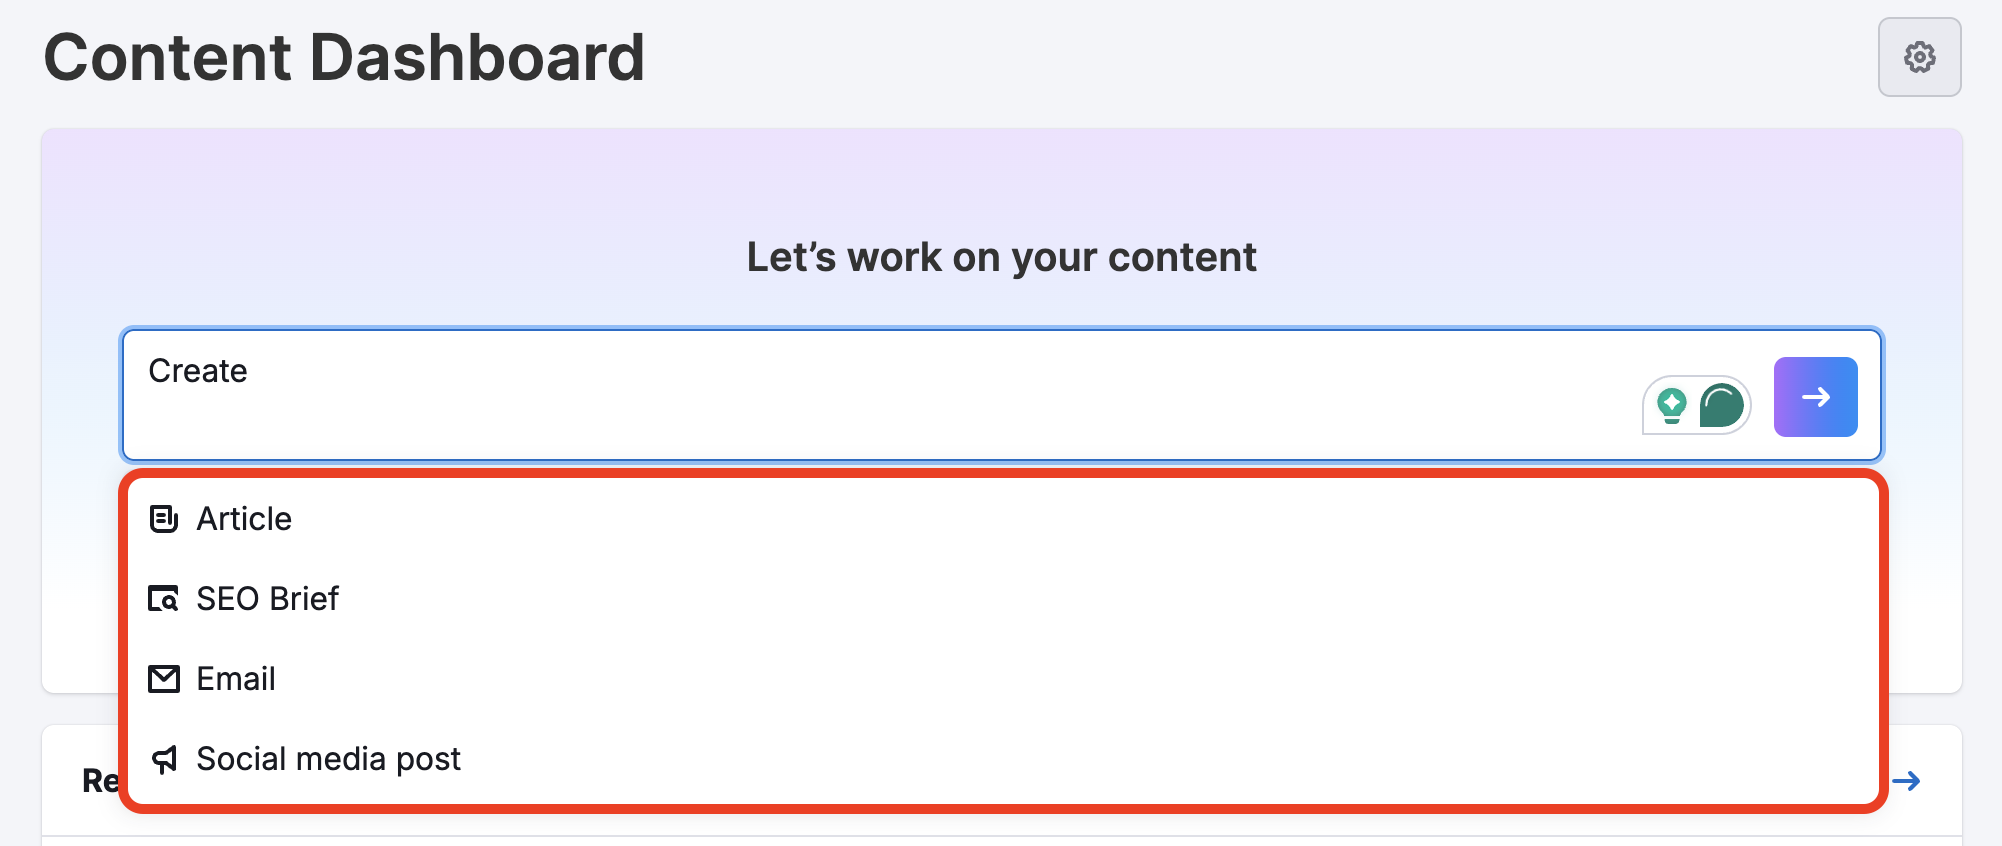
Task: Click the document icon beside Article
Action: [164, 518]
